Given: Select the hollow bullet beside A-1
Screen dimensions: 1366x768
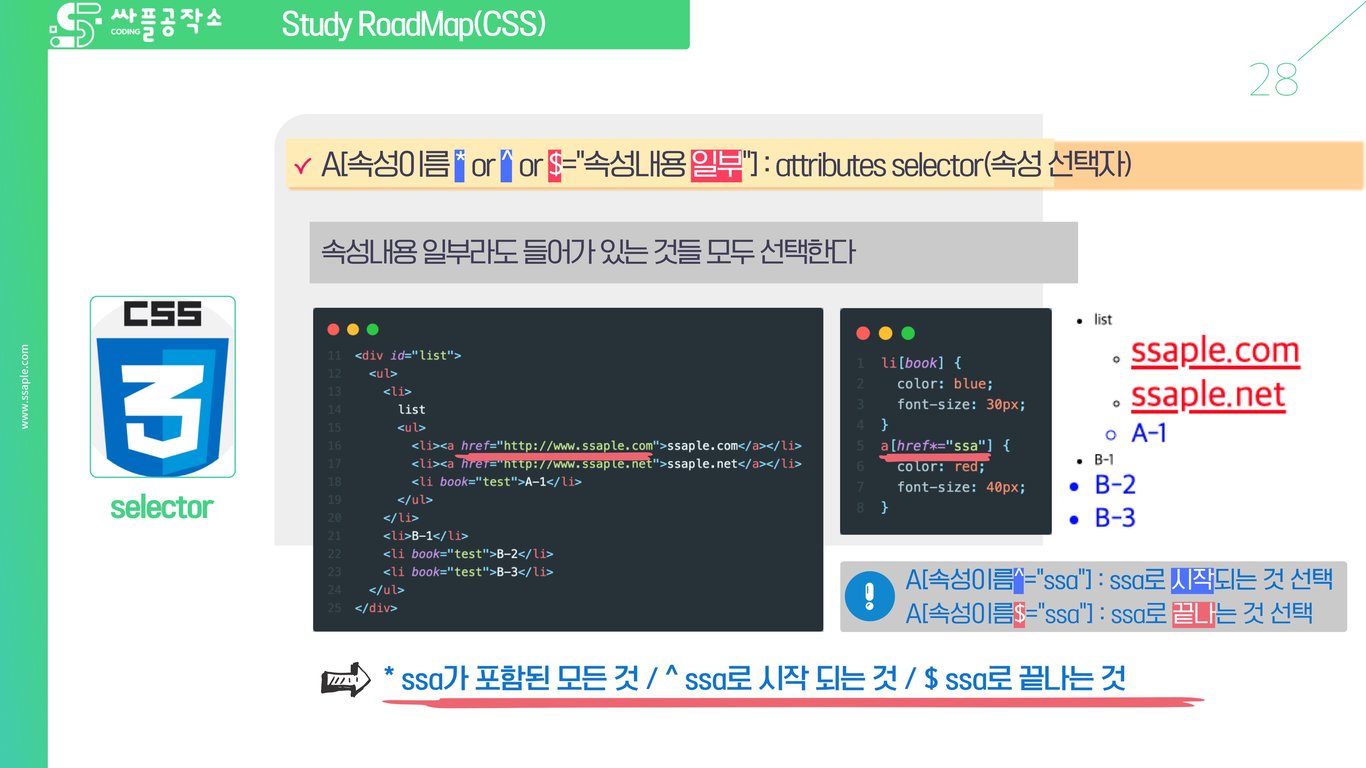Looking at the screenshot, I should click(1113, 433).
